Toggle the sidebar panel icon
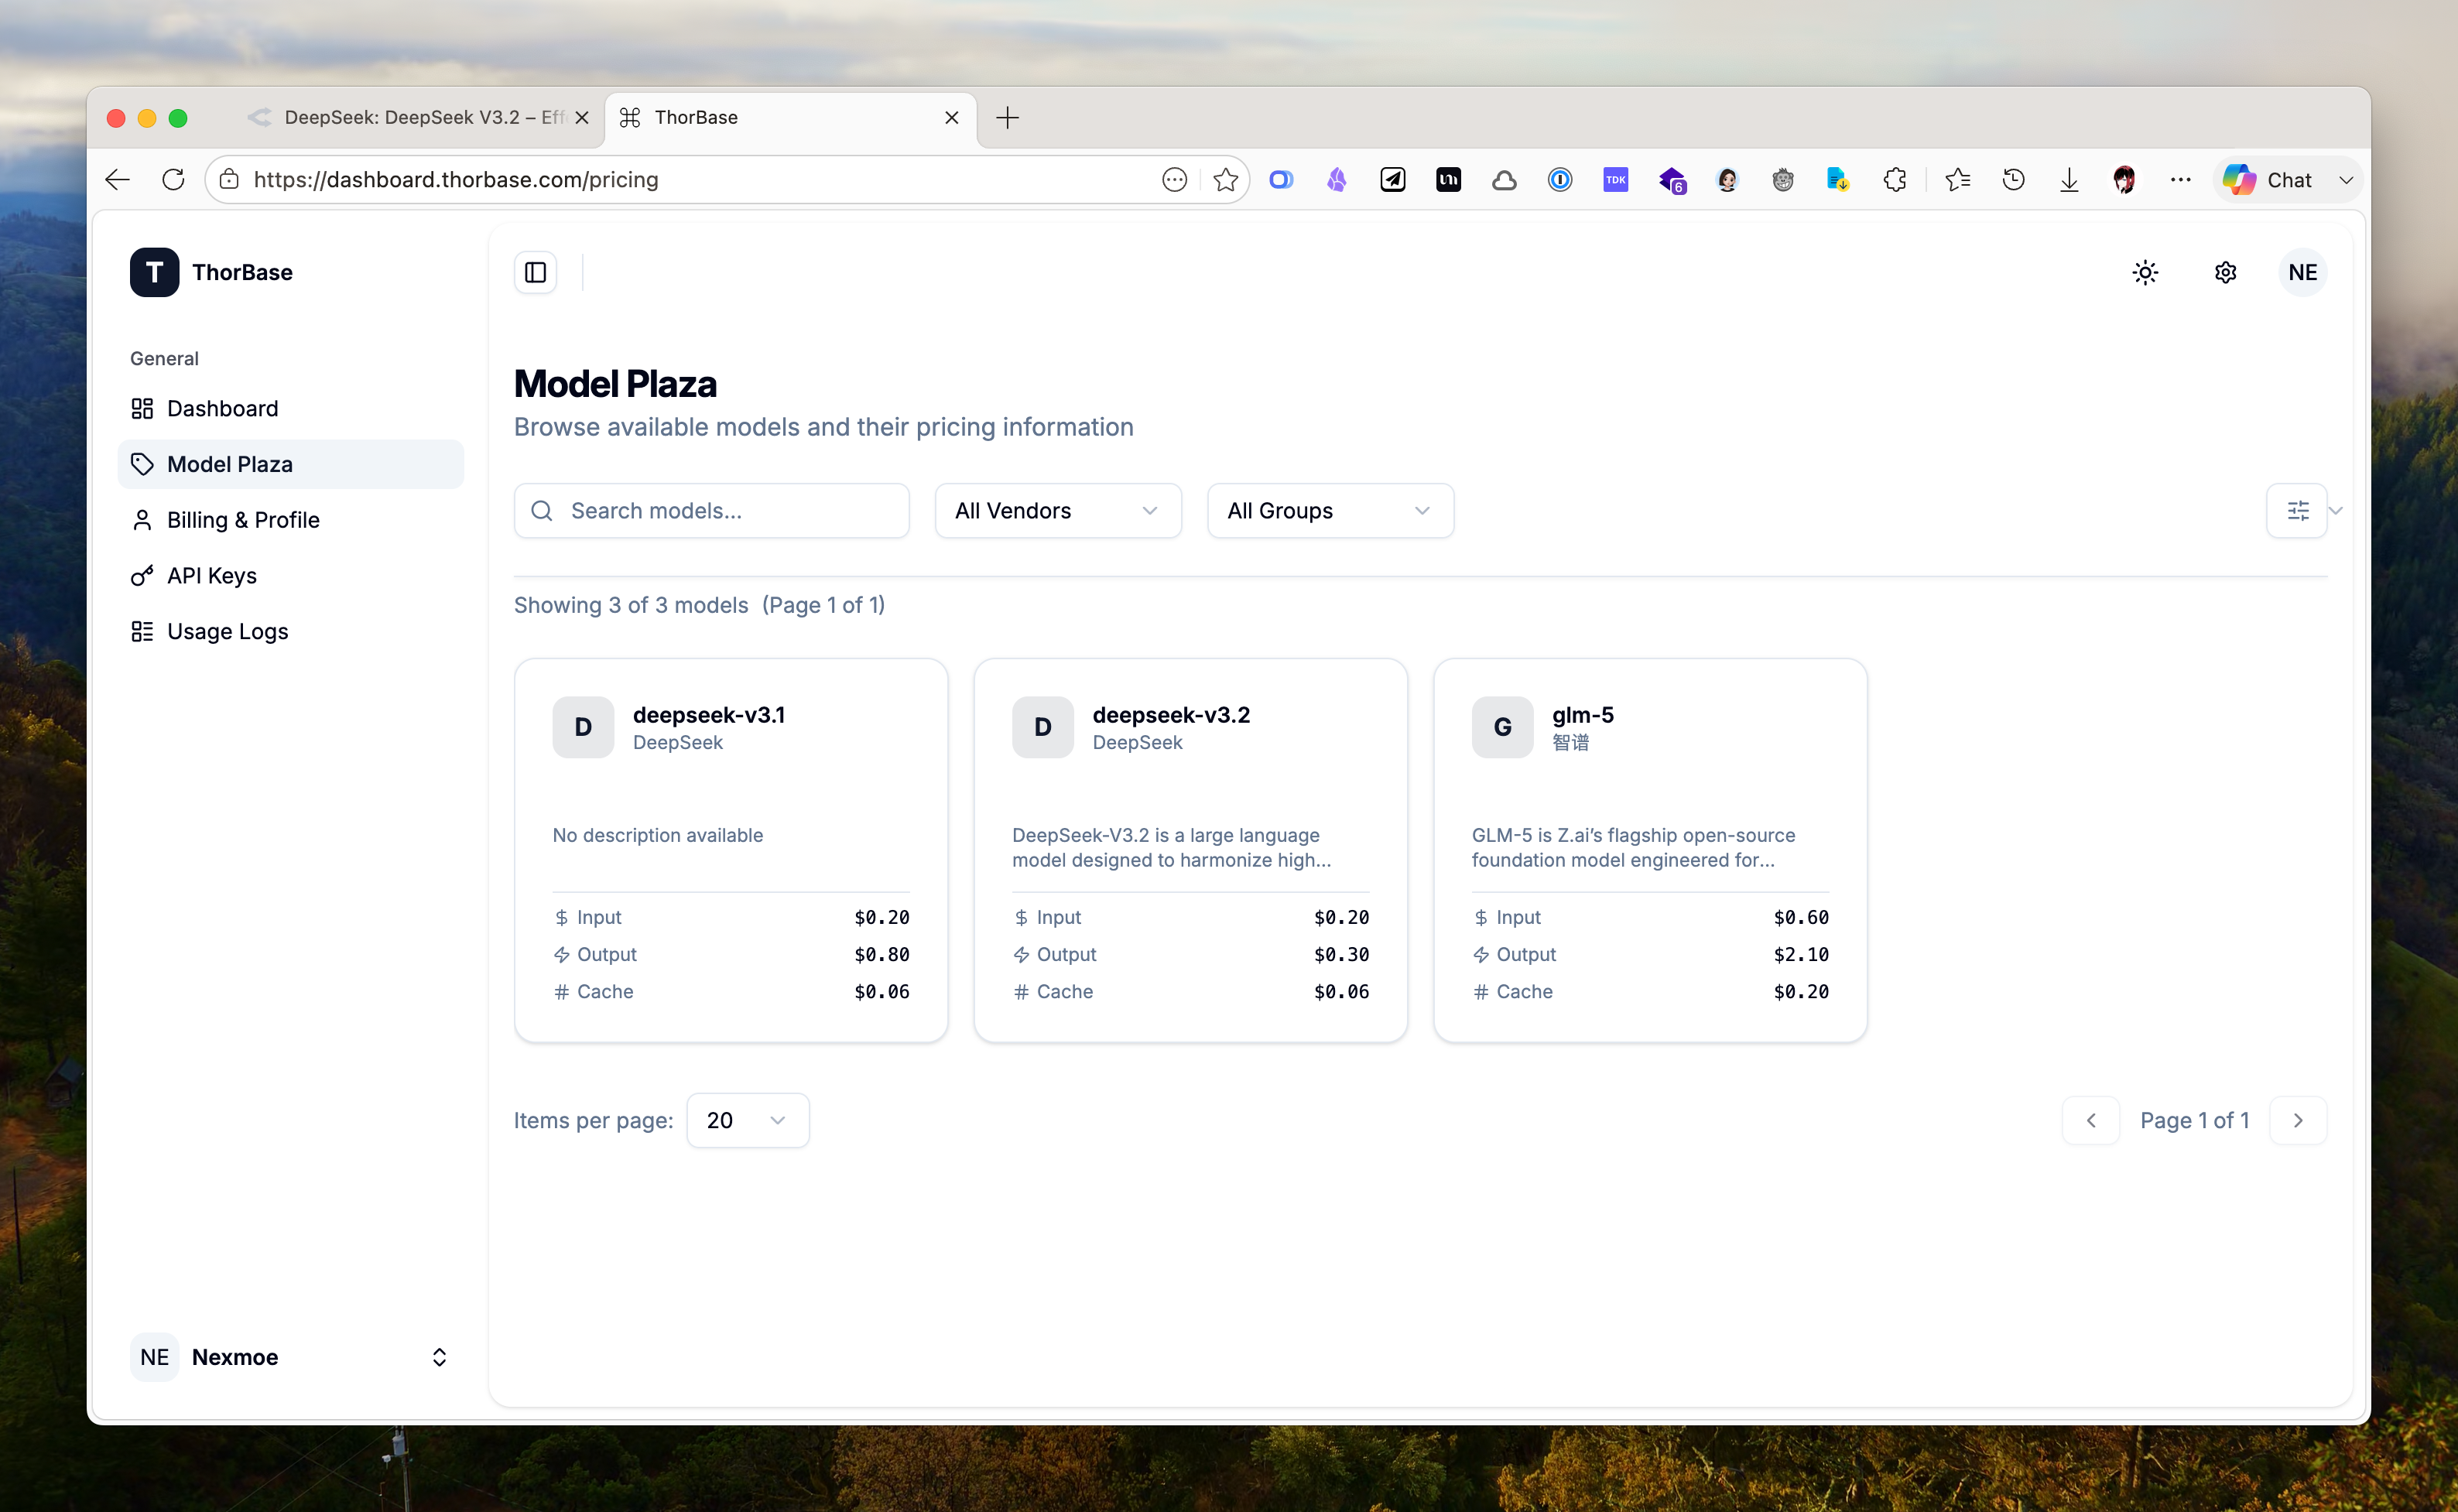Image resolution: width=2458 pixels, height=1512 pixels. tap(535, 272)
